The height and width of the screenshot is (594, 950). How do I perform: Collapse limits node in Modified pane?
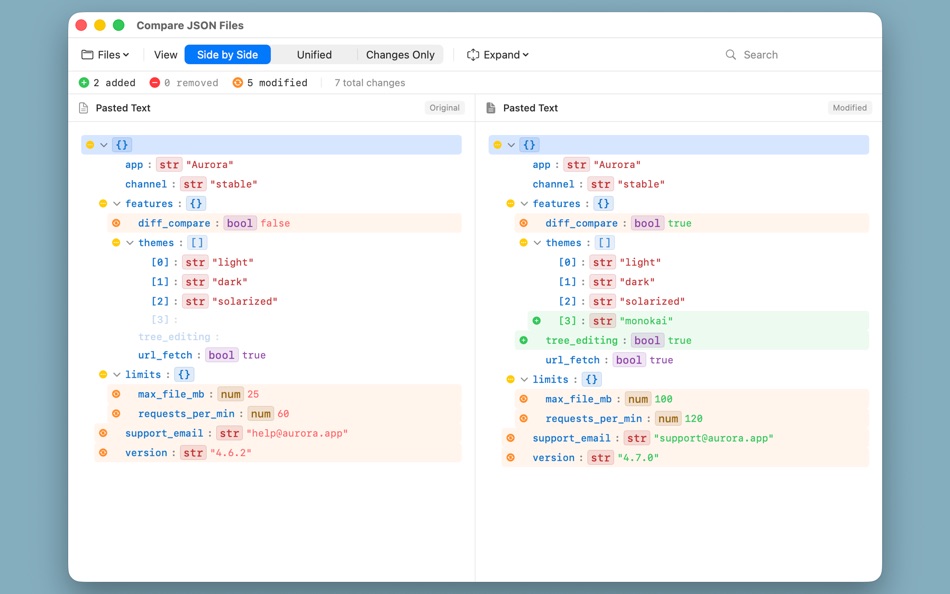[524, 379]
